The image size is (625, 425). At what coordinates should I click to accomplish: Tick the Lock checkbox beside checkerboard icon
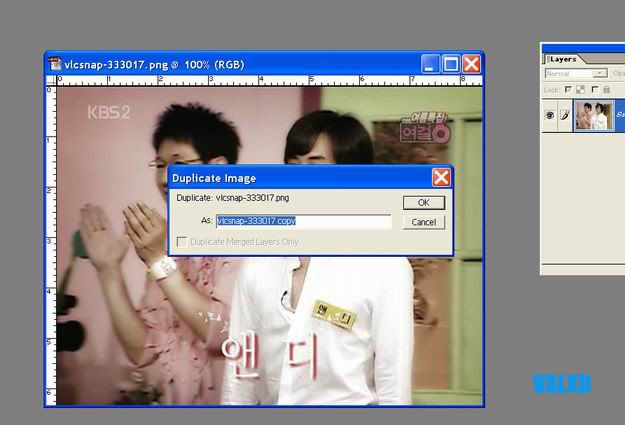coord(568,90)
